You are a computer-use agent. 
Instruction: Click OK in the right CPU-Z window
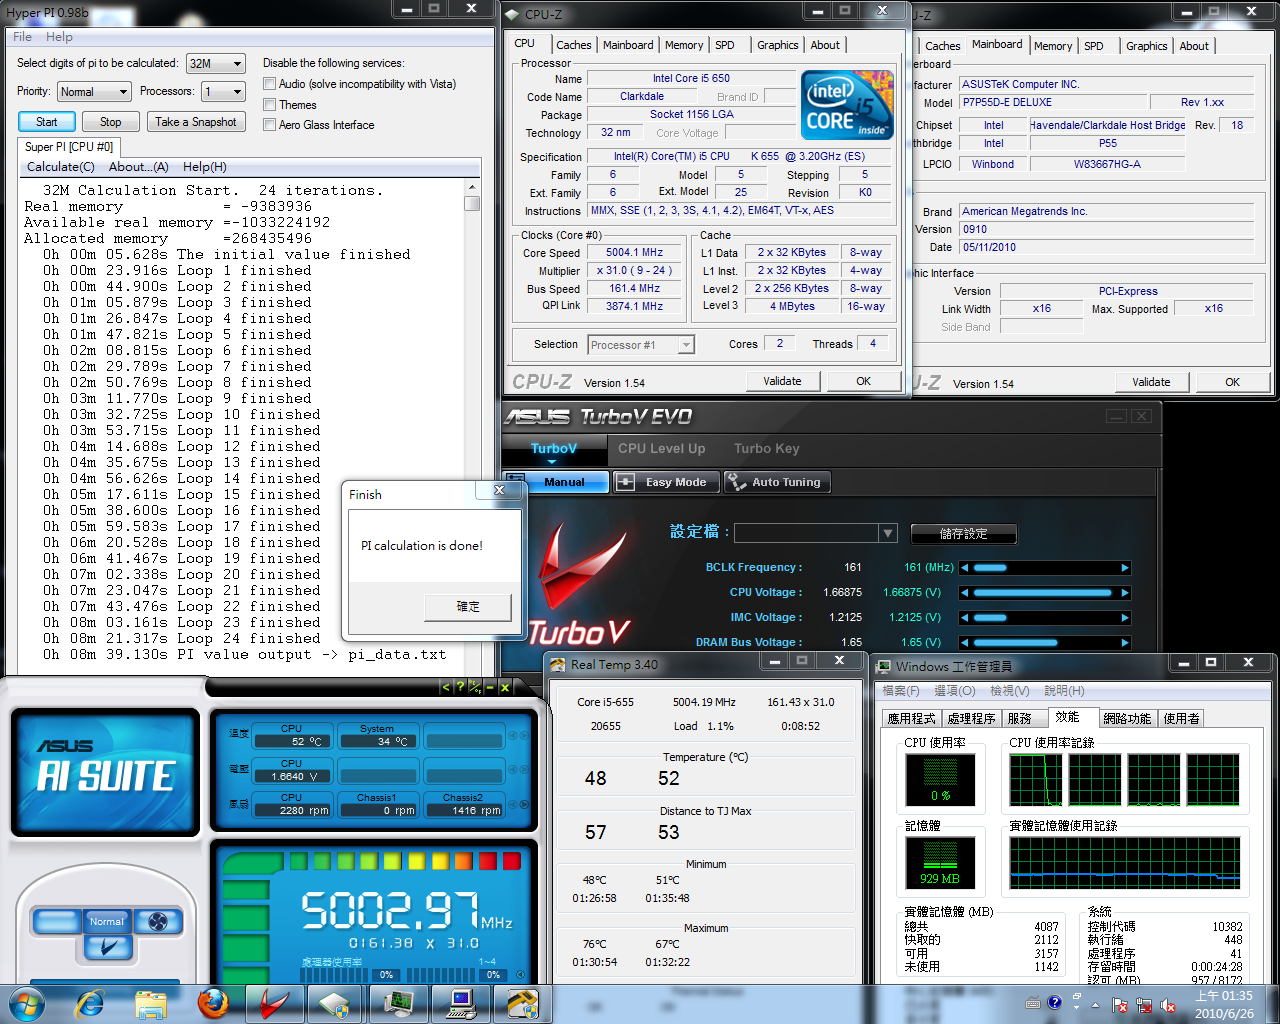coord(1232,382)
